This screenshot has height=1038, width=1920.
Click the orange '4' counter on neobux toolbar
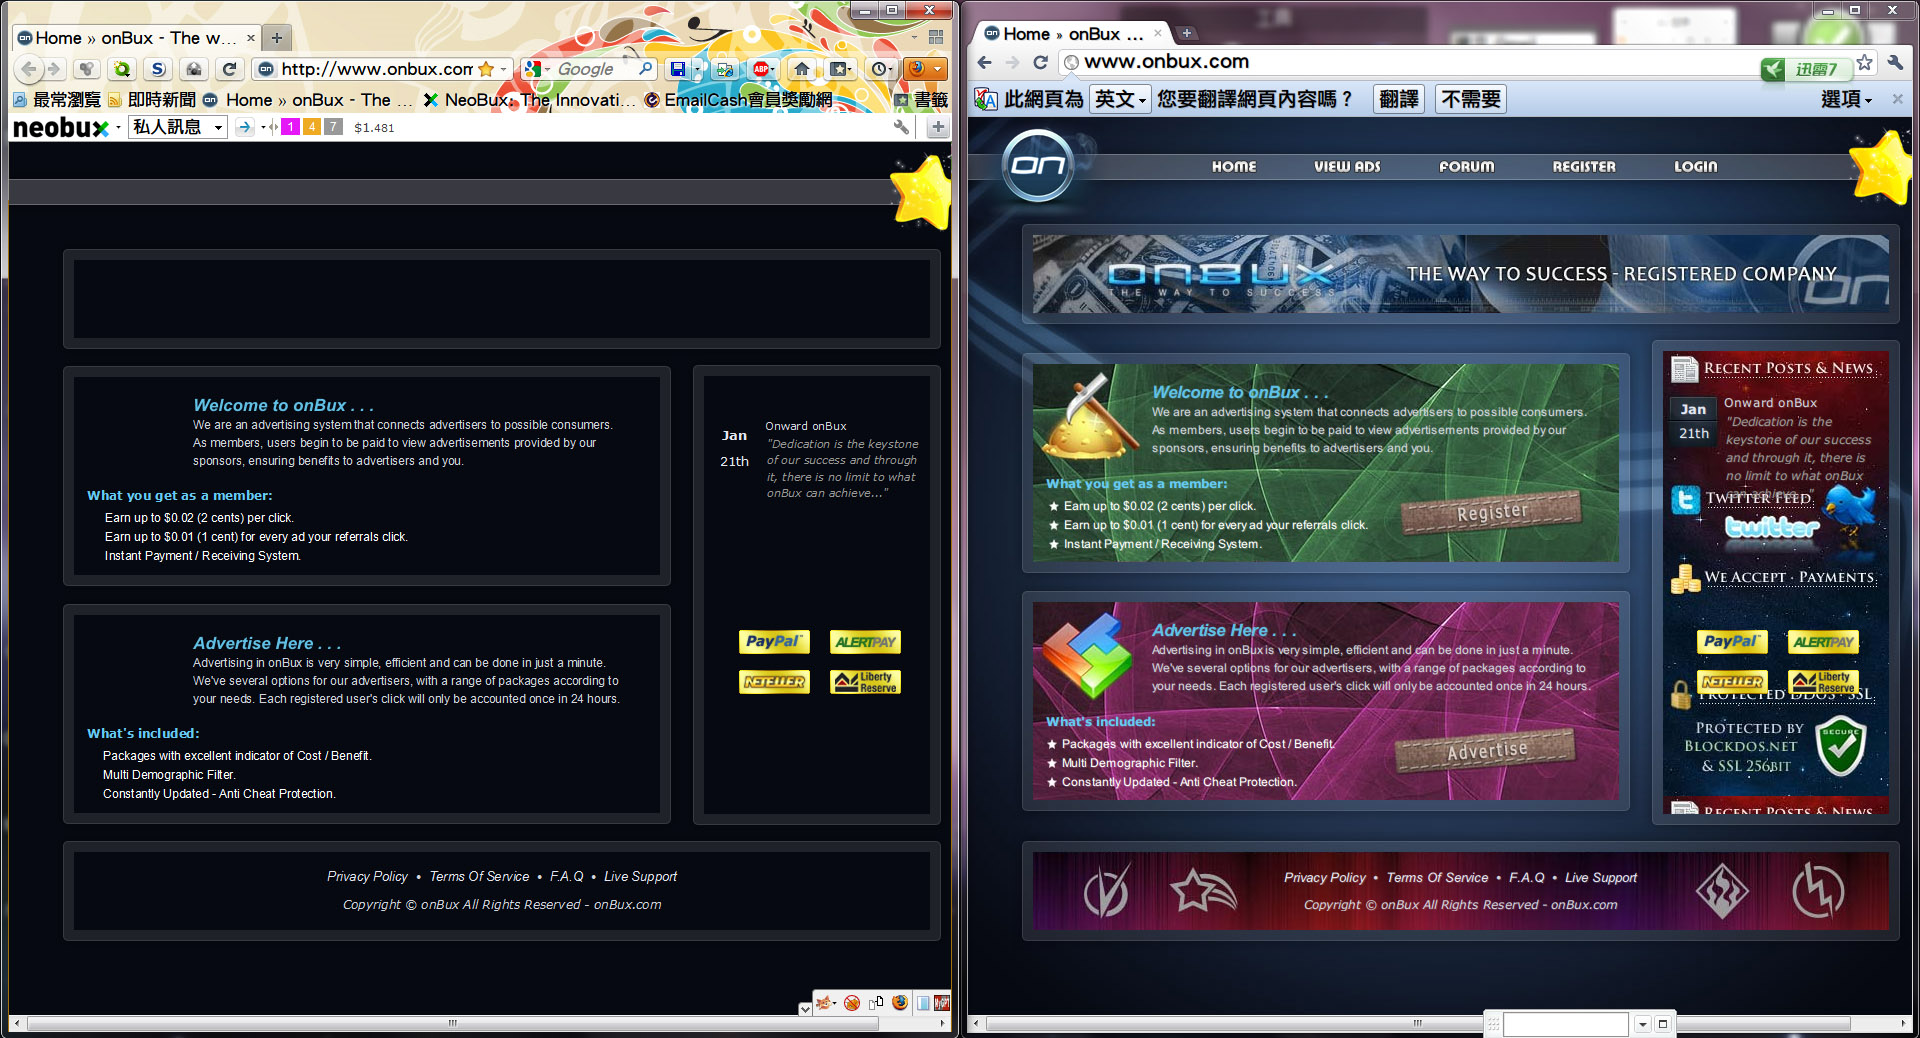pyautogui.click(x=312, y=127)
